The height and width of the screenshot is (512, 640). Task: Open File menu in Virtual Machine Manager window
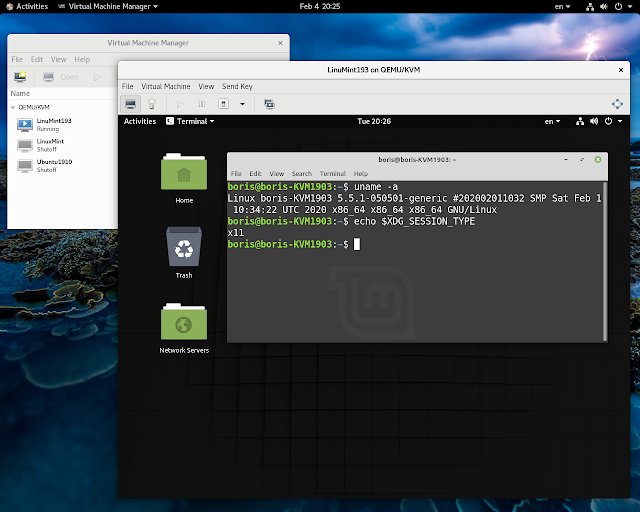(17, 60)
